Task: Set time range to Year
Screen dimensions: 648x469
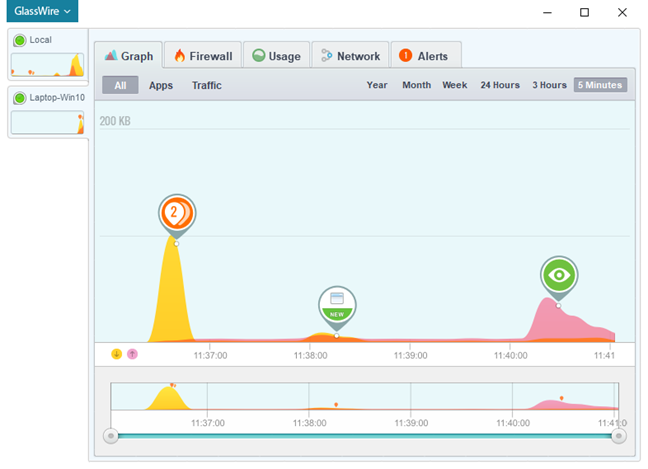Action: [x=377, y=85]
